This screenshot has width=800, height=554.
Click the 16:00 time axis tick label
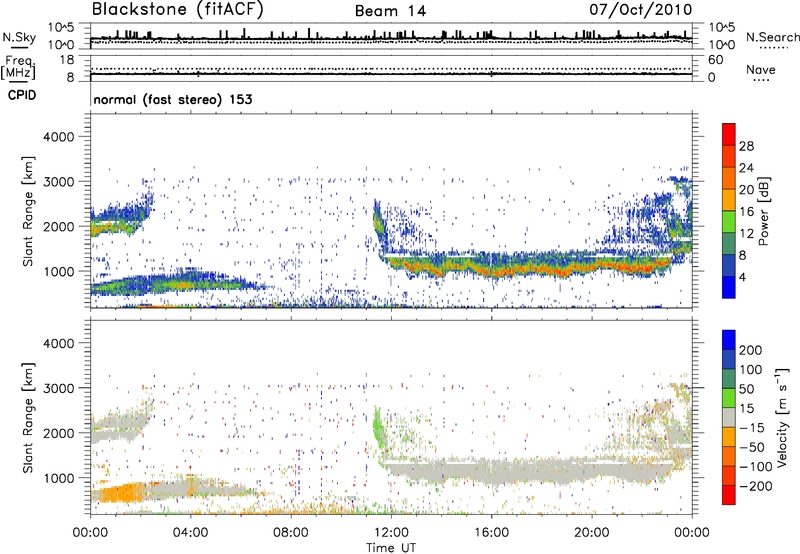click(491, 533)
